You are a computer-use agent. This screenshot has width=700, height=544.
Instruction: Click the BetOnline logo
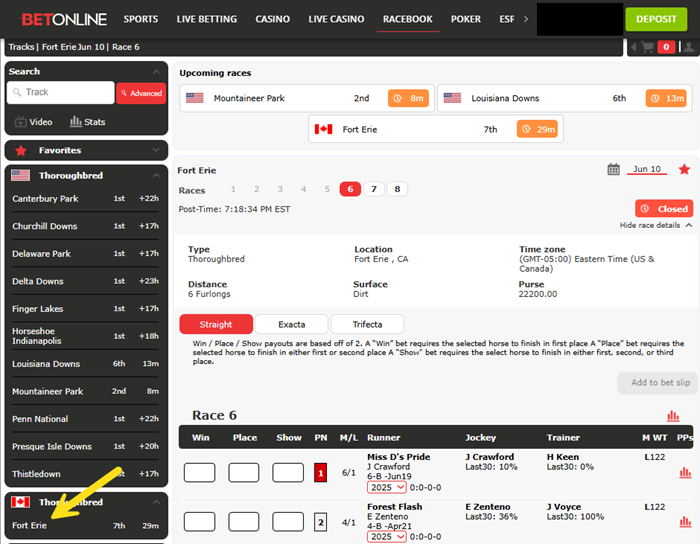[x=64, y=19]
